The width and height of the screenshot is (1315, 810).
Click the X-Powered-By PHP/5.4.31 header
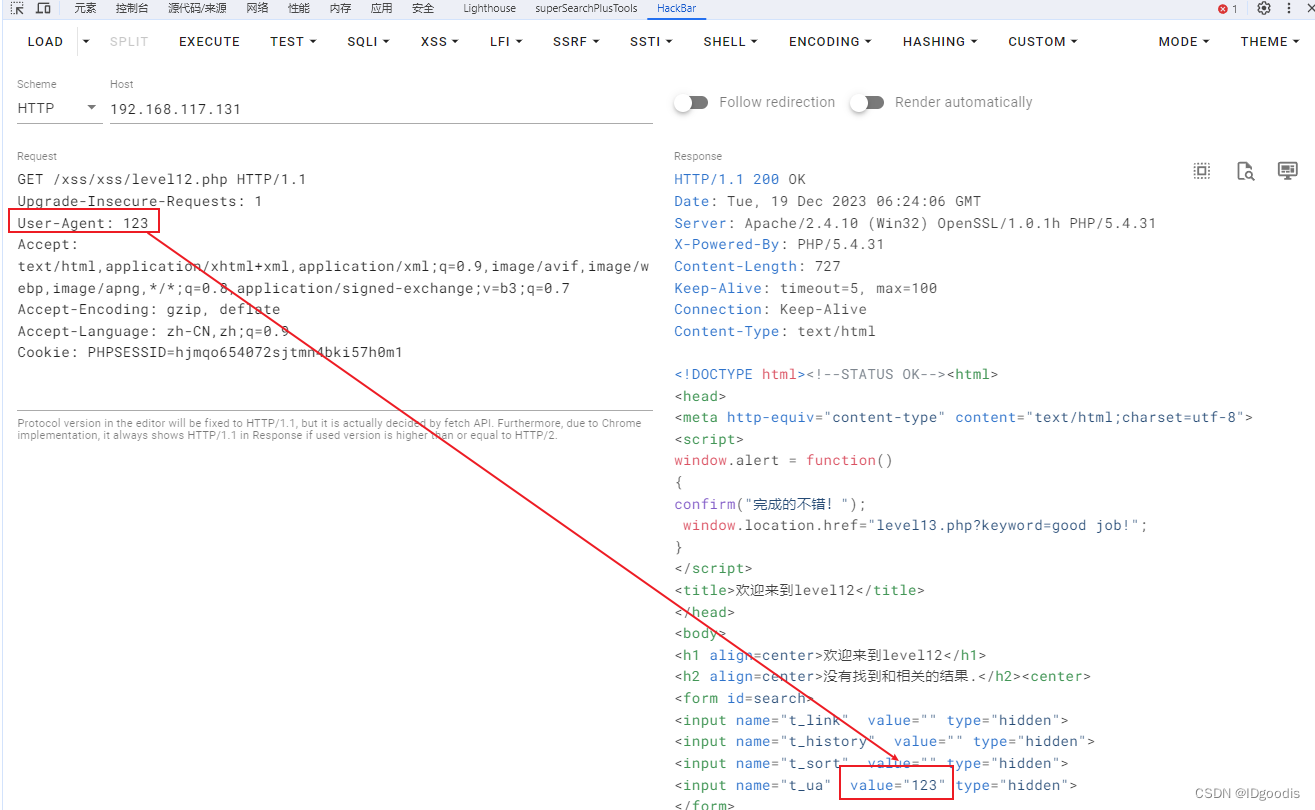tap(779, 245)
